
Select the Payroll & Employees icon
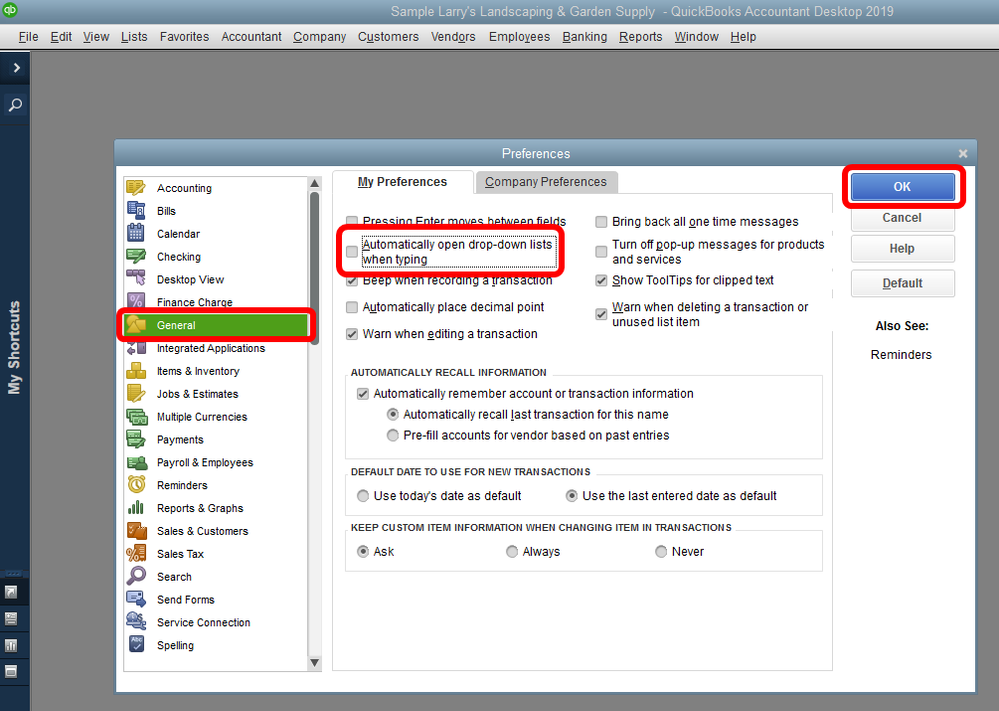point(136,463)
